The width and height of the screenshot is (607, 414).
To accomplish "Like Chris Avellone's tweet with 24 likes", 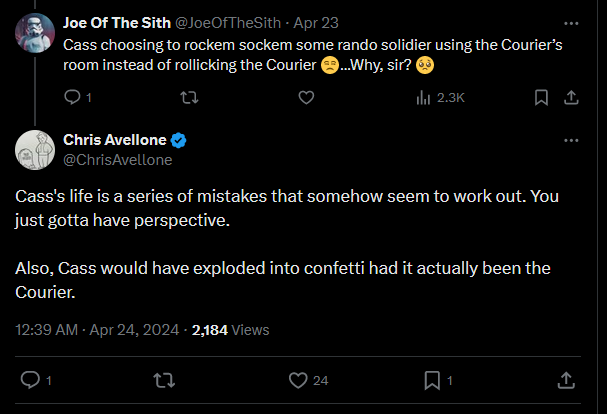I will click(297, 380).
